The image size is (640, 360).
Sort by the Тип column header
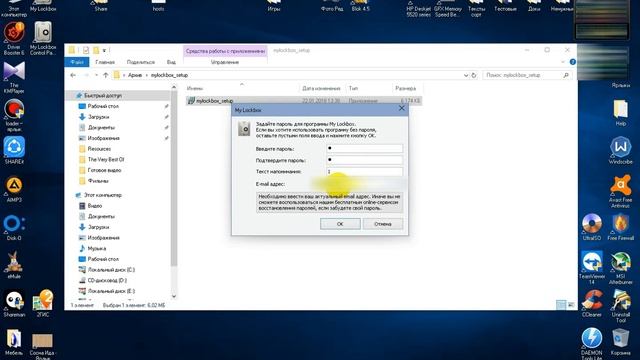pyautogui.click(x=369, y=88)
